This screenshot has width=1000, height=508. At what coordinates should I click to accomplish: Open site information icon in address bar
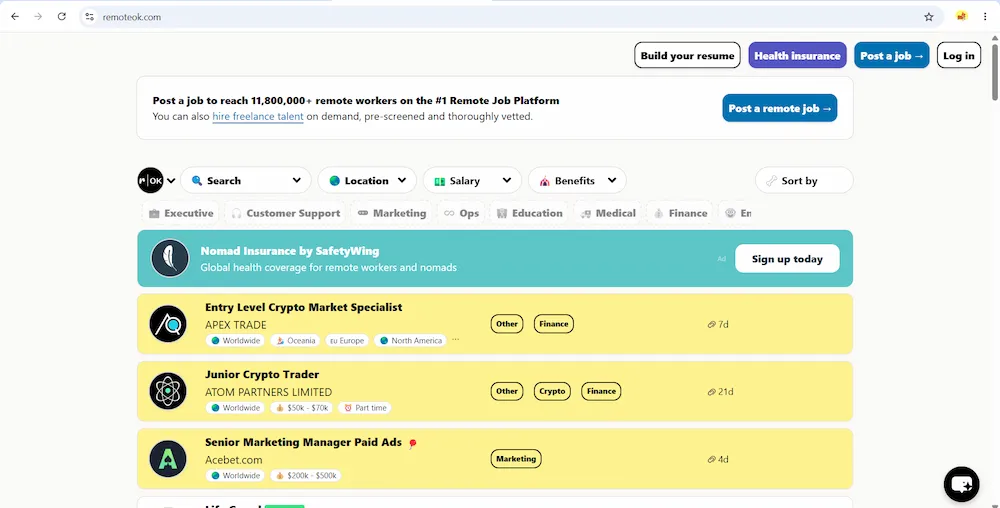89,17
